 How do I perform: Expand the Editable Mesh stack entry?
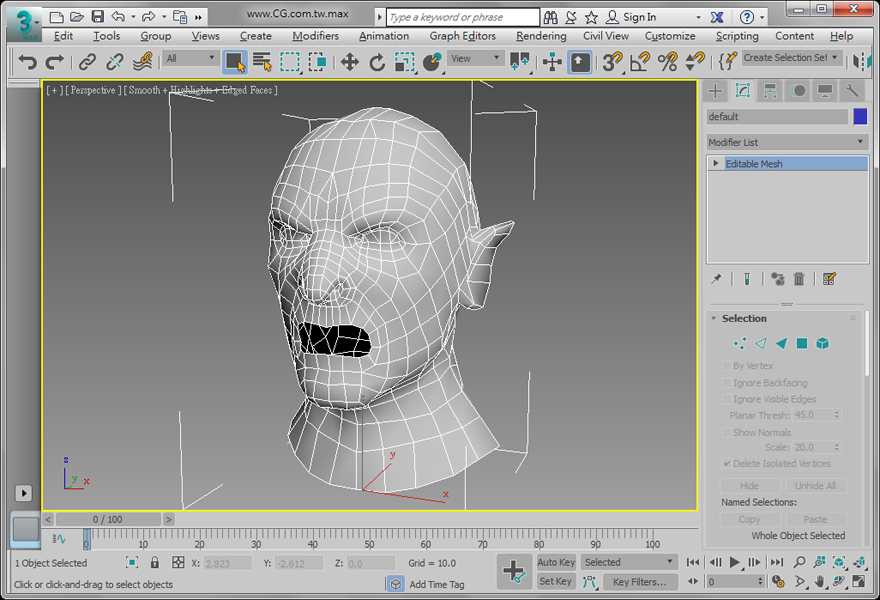coord(716,163)
